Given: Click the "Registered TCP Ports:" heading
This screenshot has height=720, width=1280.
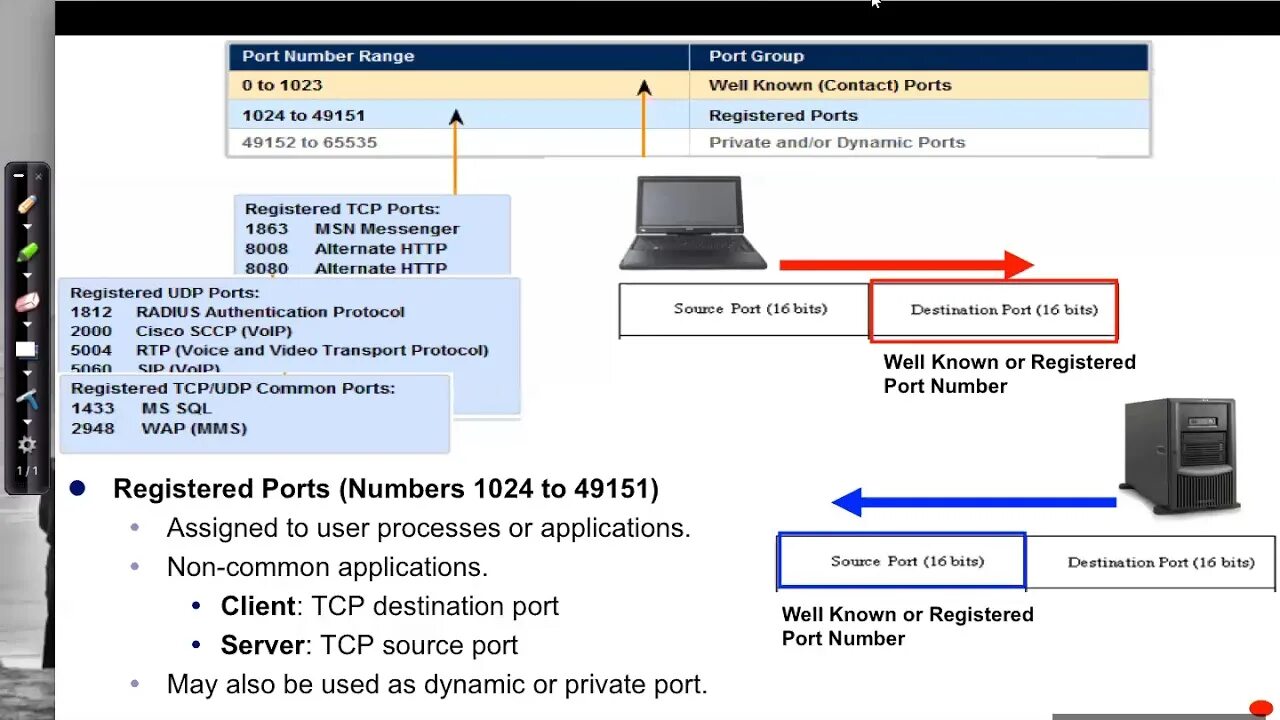Looking at the screenshot, I should 342,209.
